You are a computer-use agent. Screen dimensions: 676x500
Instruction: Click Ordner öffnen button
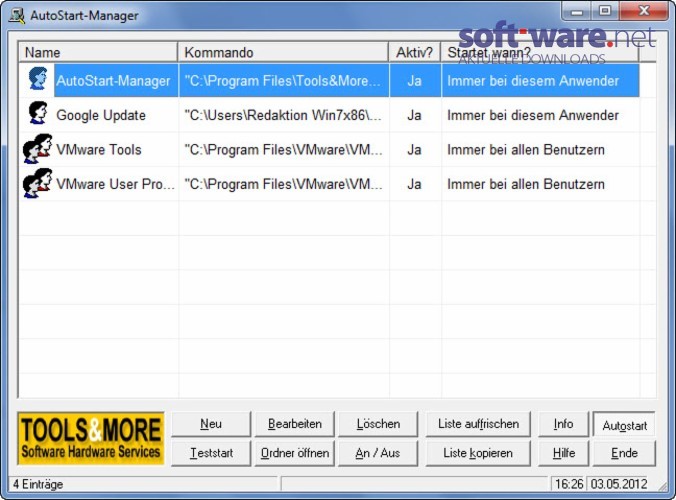295,453
